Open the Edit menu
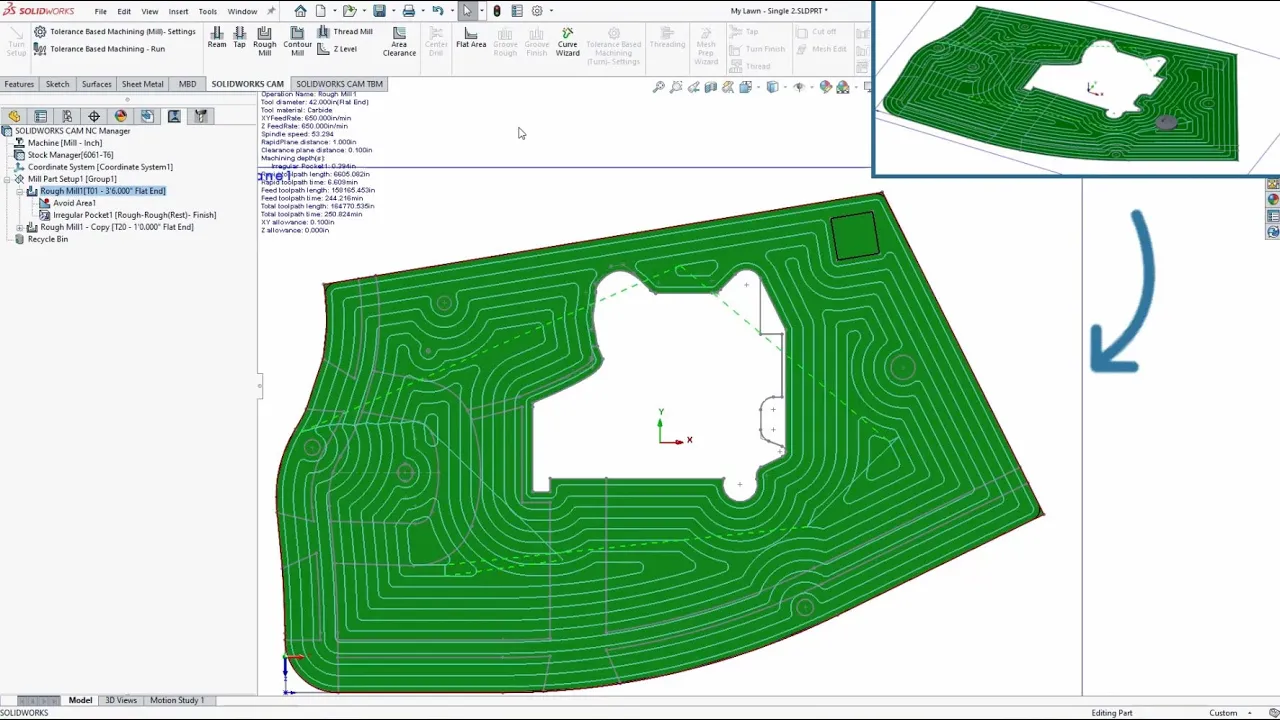This screenshot has width=1280, height=720. pos(124,11)
